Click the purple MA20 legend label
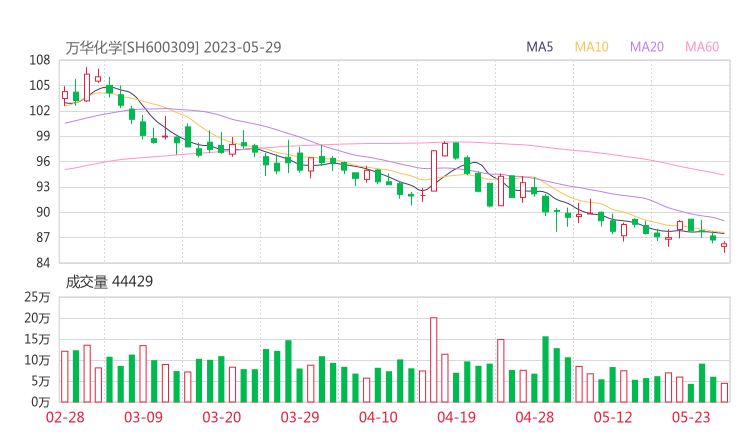The image size is (740, 440). point(647,47)
